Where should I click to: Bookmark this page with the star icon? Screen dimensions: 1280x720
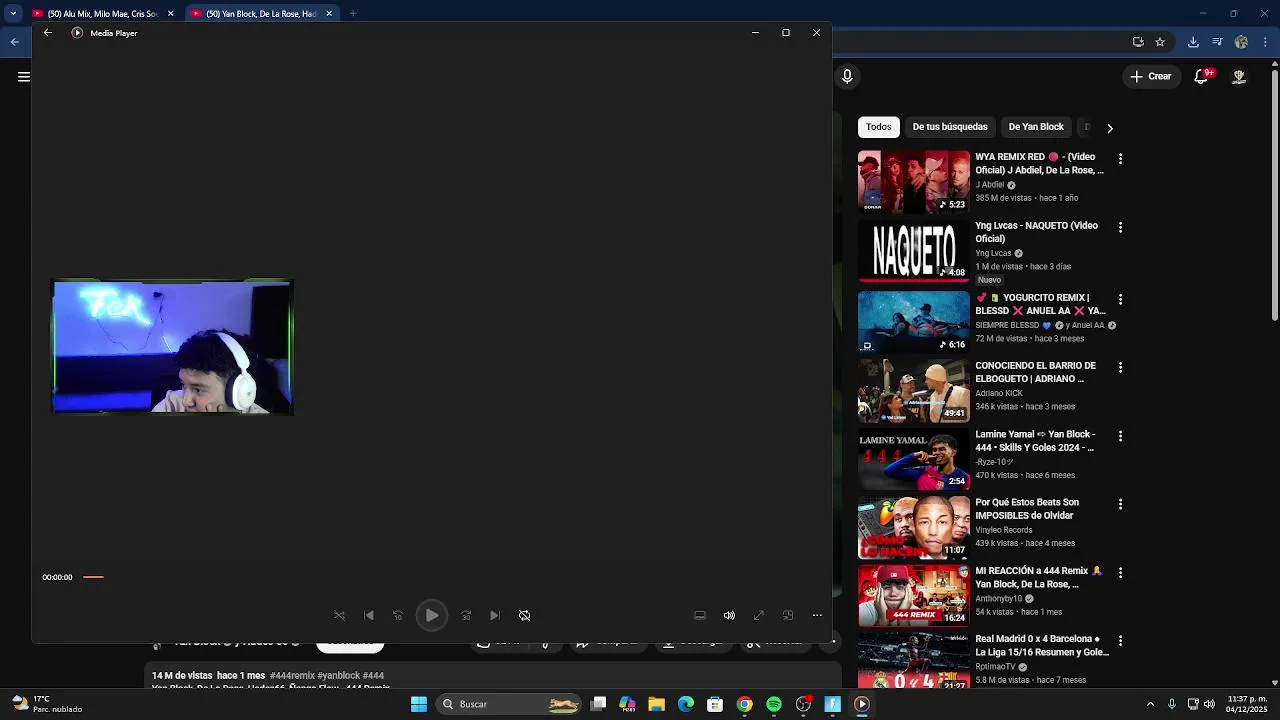tap(1160, 42)
